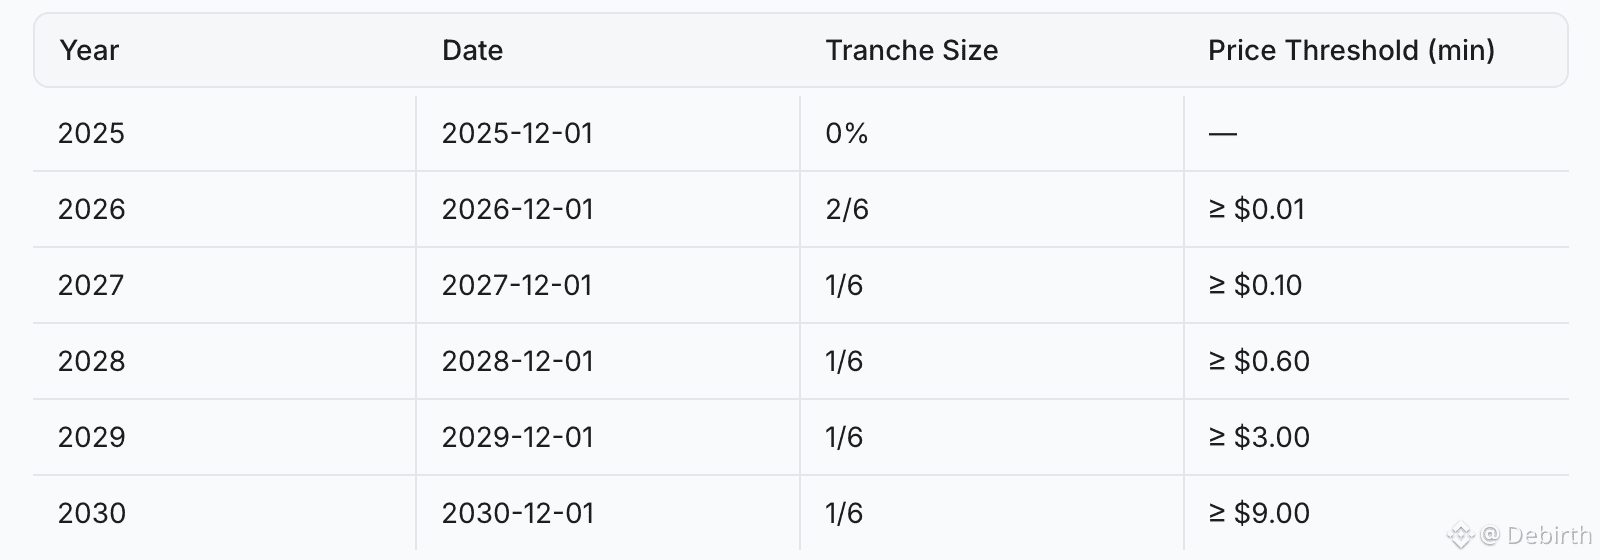Click the @ Debirth watermark text
The width and height of the screenshot is (1600, 560).
pos(1536,535)
